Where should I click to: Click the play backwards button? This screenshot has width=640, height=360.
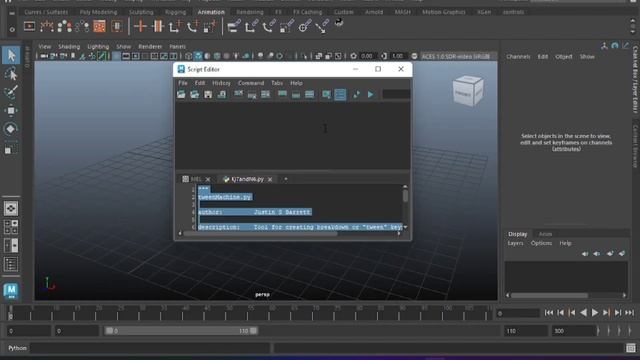click(583, 313)
